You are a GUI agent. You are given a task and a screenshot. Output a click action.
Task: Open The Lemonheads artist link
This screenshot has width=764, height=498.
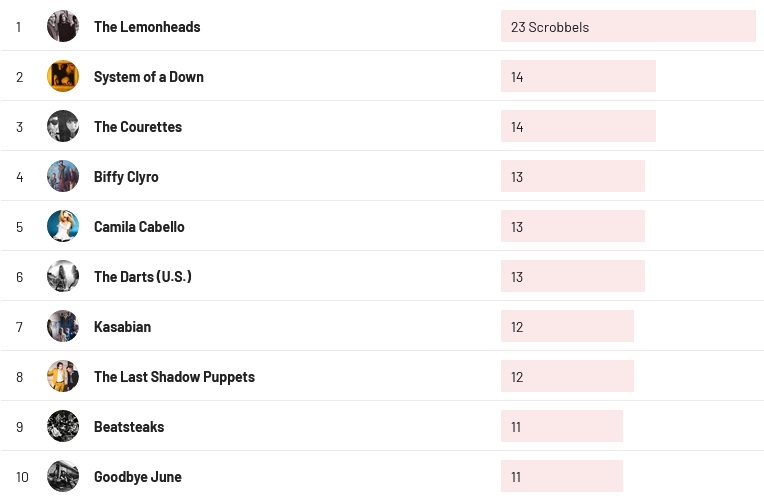(x=147, y=27)
